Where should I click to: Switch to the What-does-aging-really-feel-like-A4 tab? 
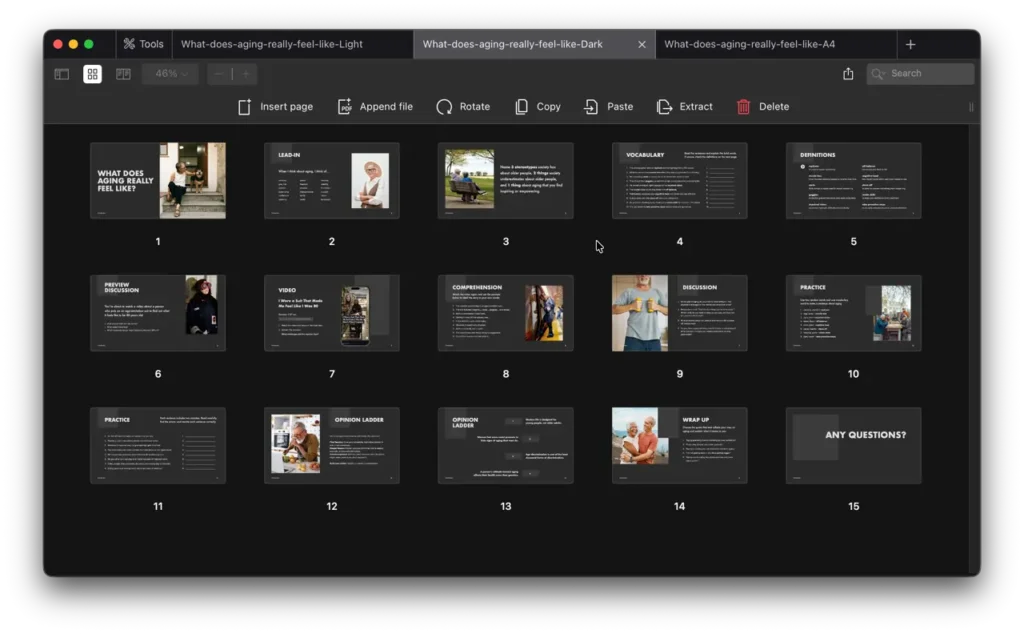tap(750, 44)
